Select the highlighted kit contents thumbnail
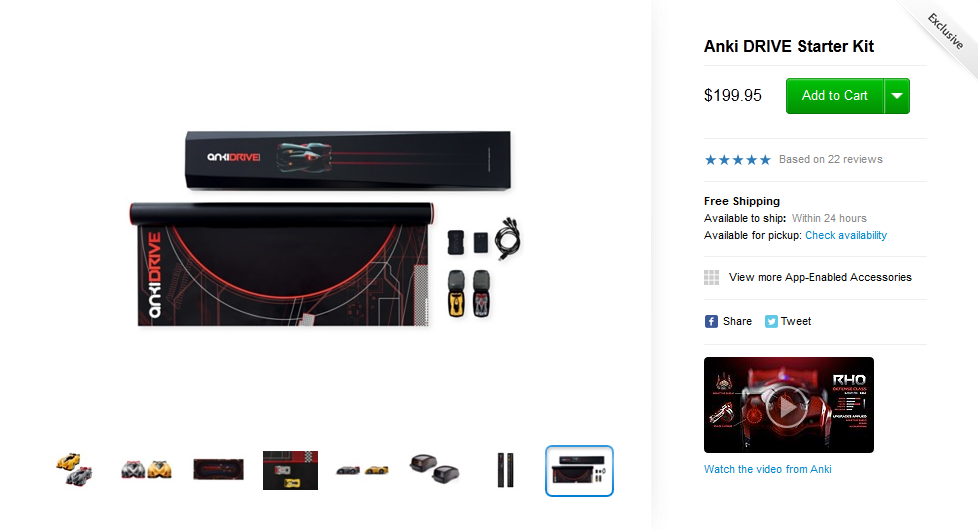 [579, 471]
